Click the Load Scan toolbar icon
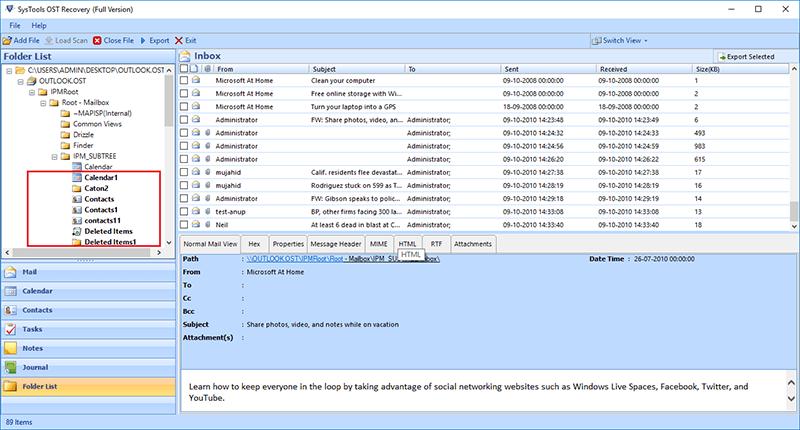 [x=49, y=40]
